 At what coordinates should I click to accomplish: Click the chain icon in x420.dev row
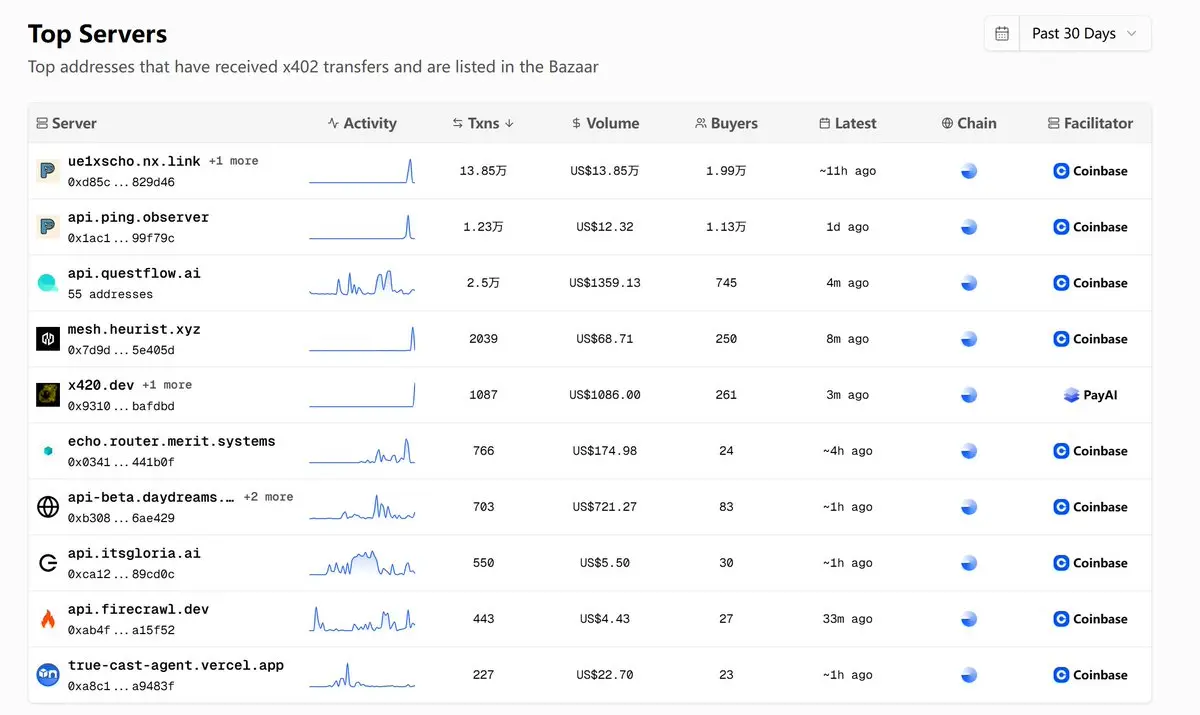[968, 395]
